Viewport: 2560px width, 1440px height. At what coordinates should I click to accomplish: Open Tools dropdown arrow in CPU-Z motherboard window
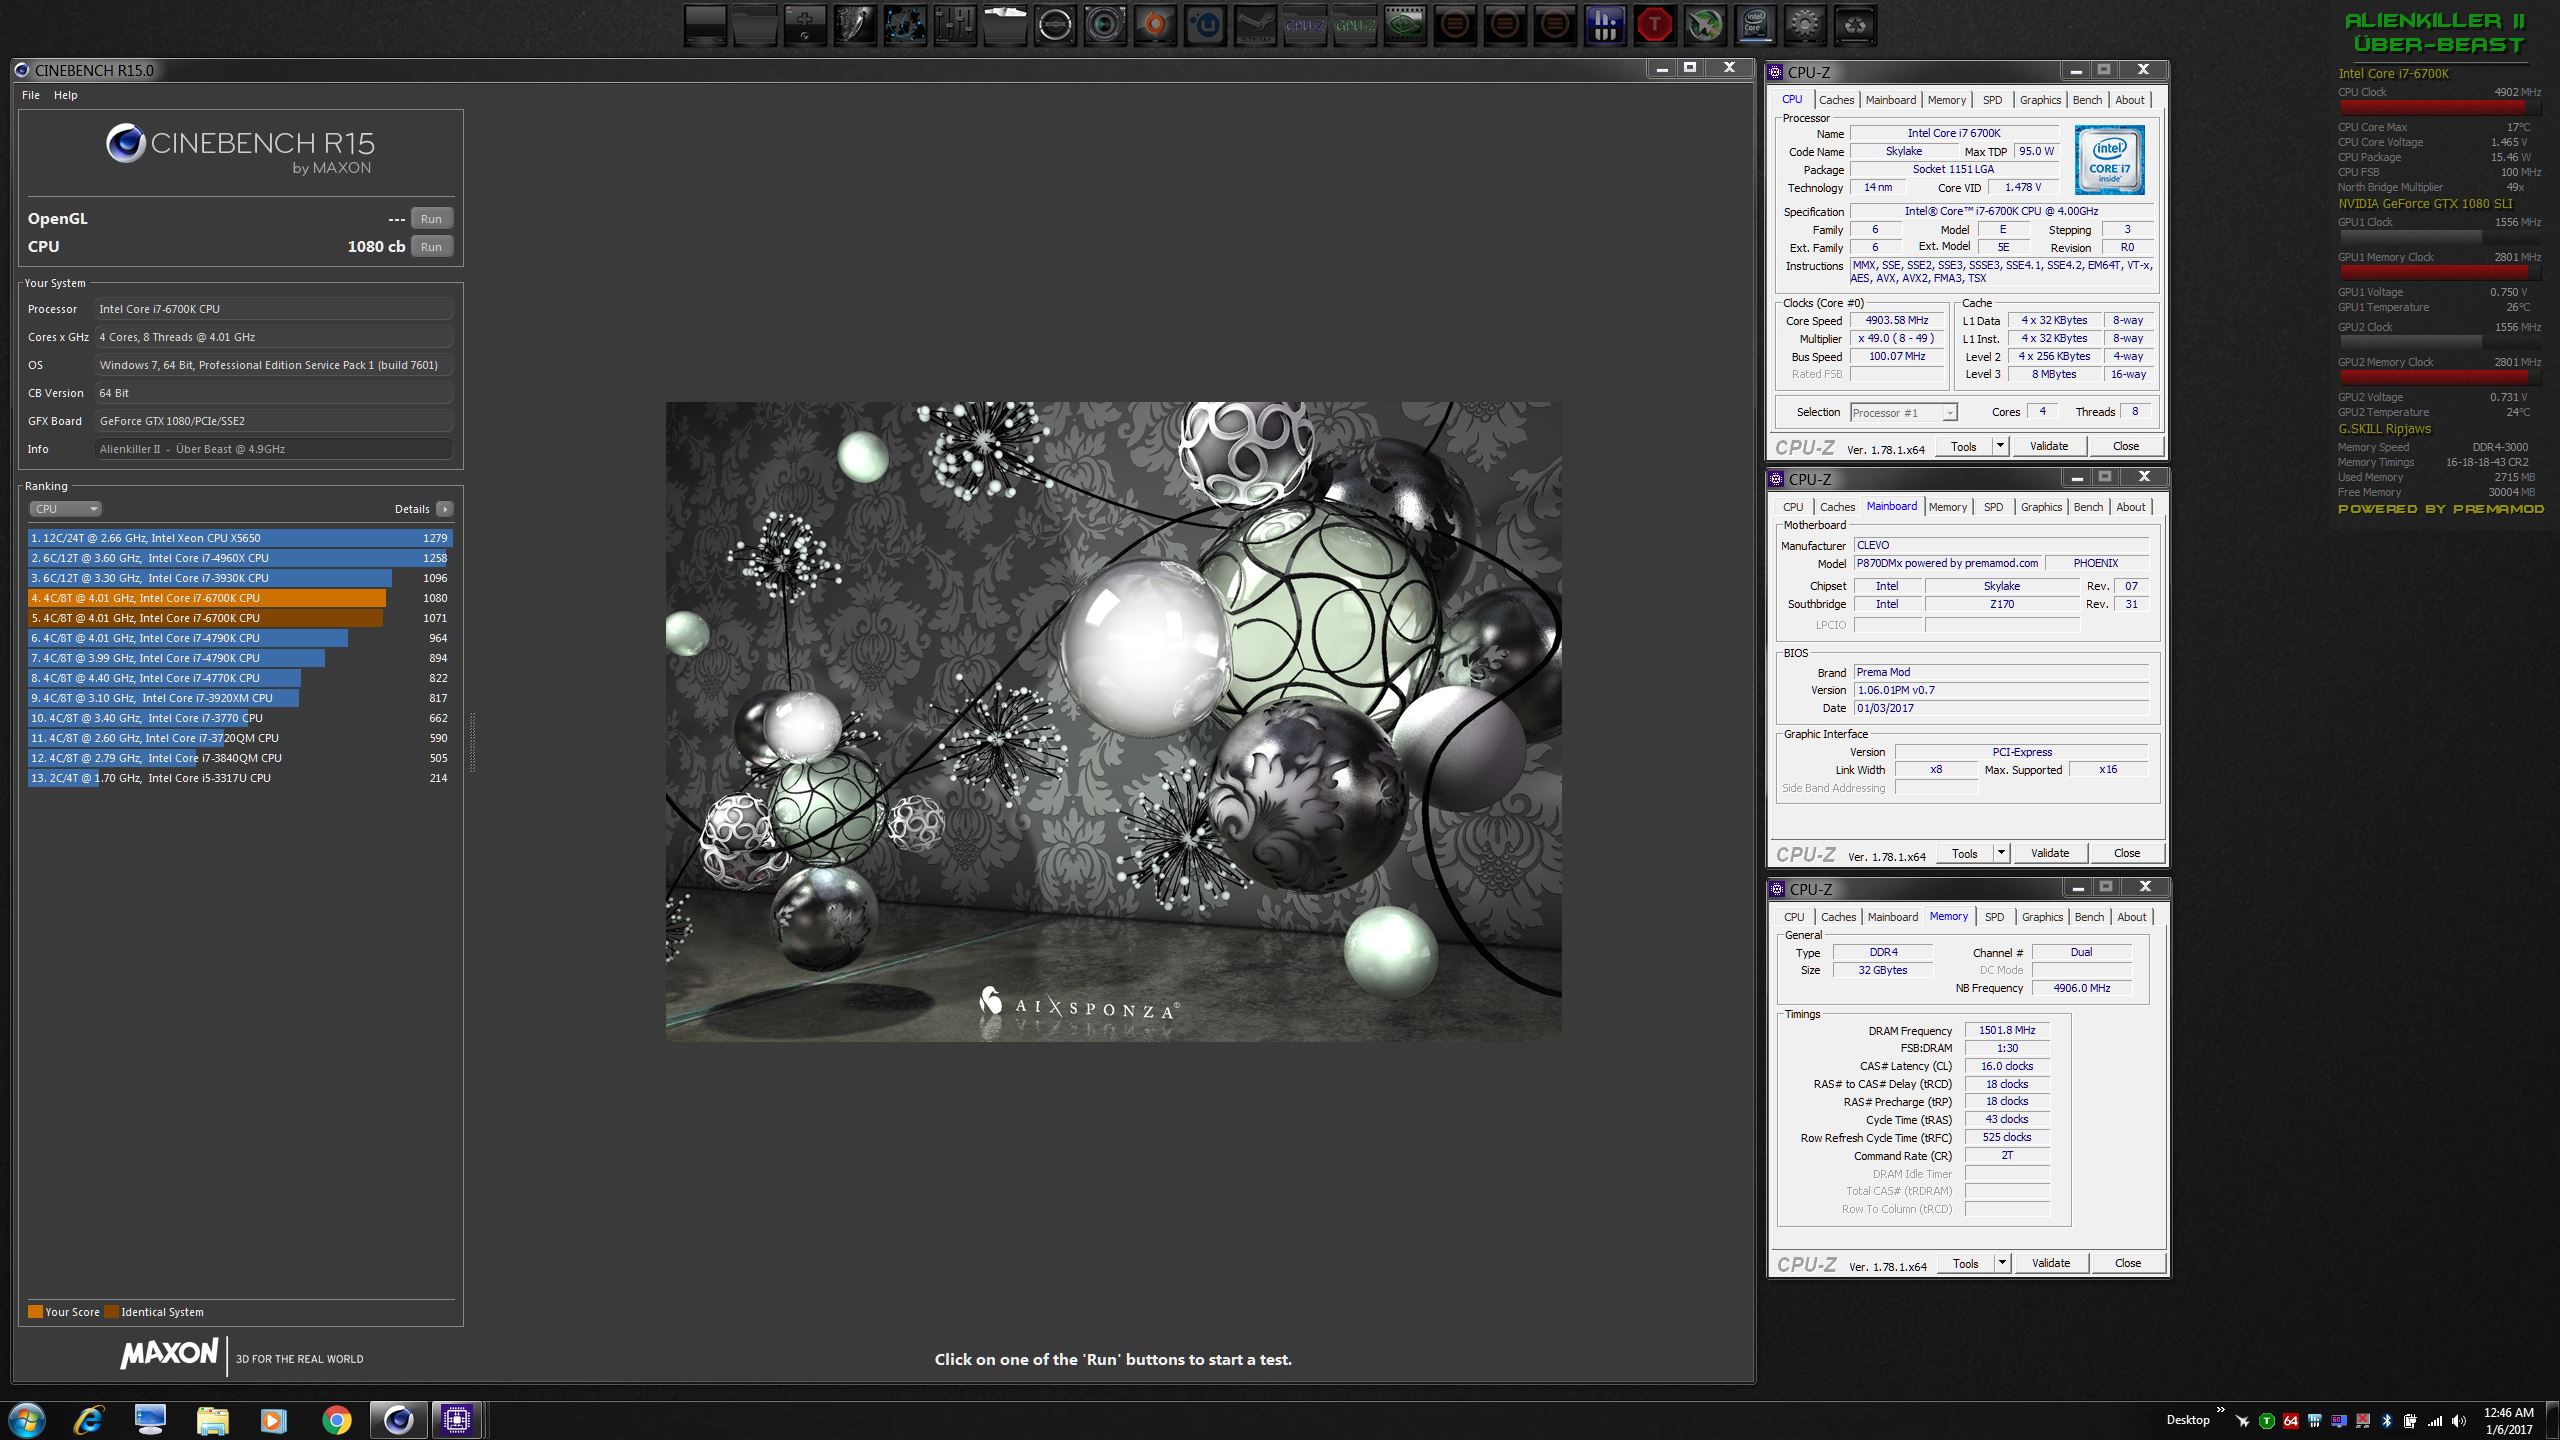point(2001,853)
